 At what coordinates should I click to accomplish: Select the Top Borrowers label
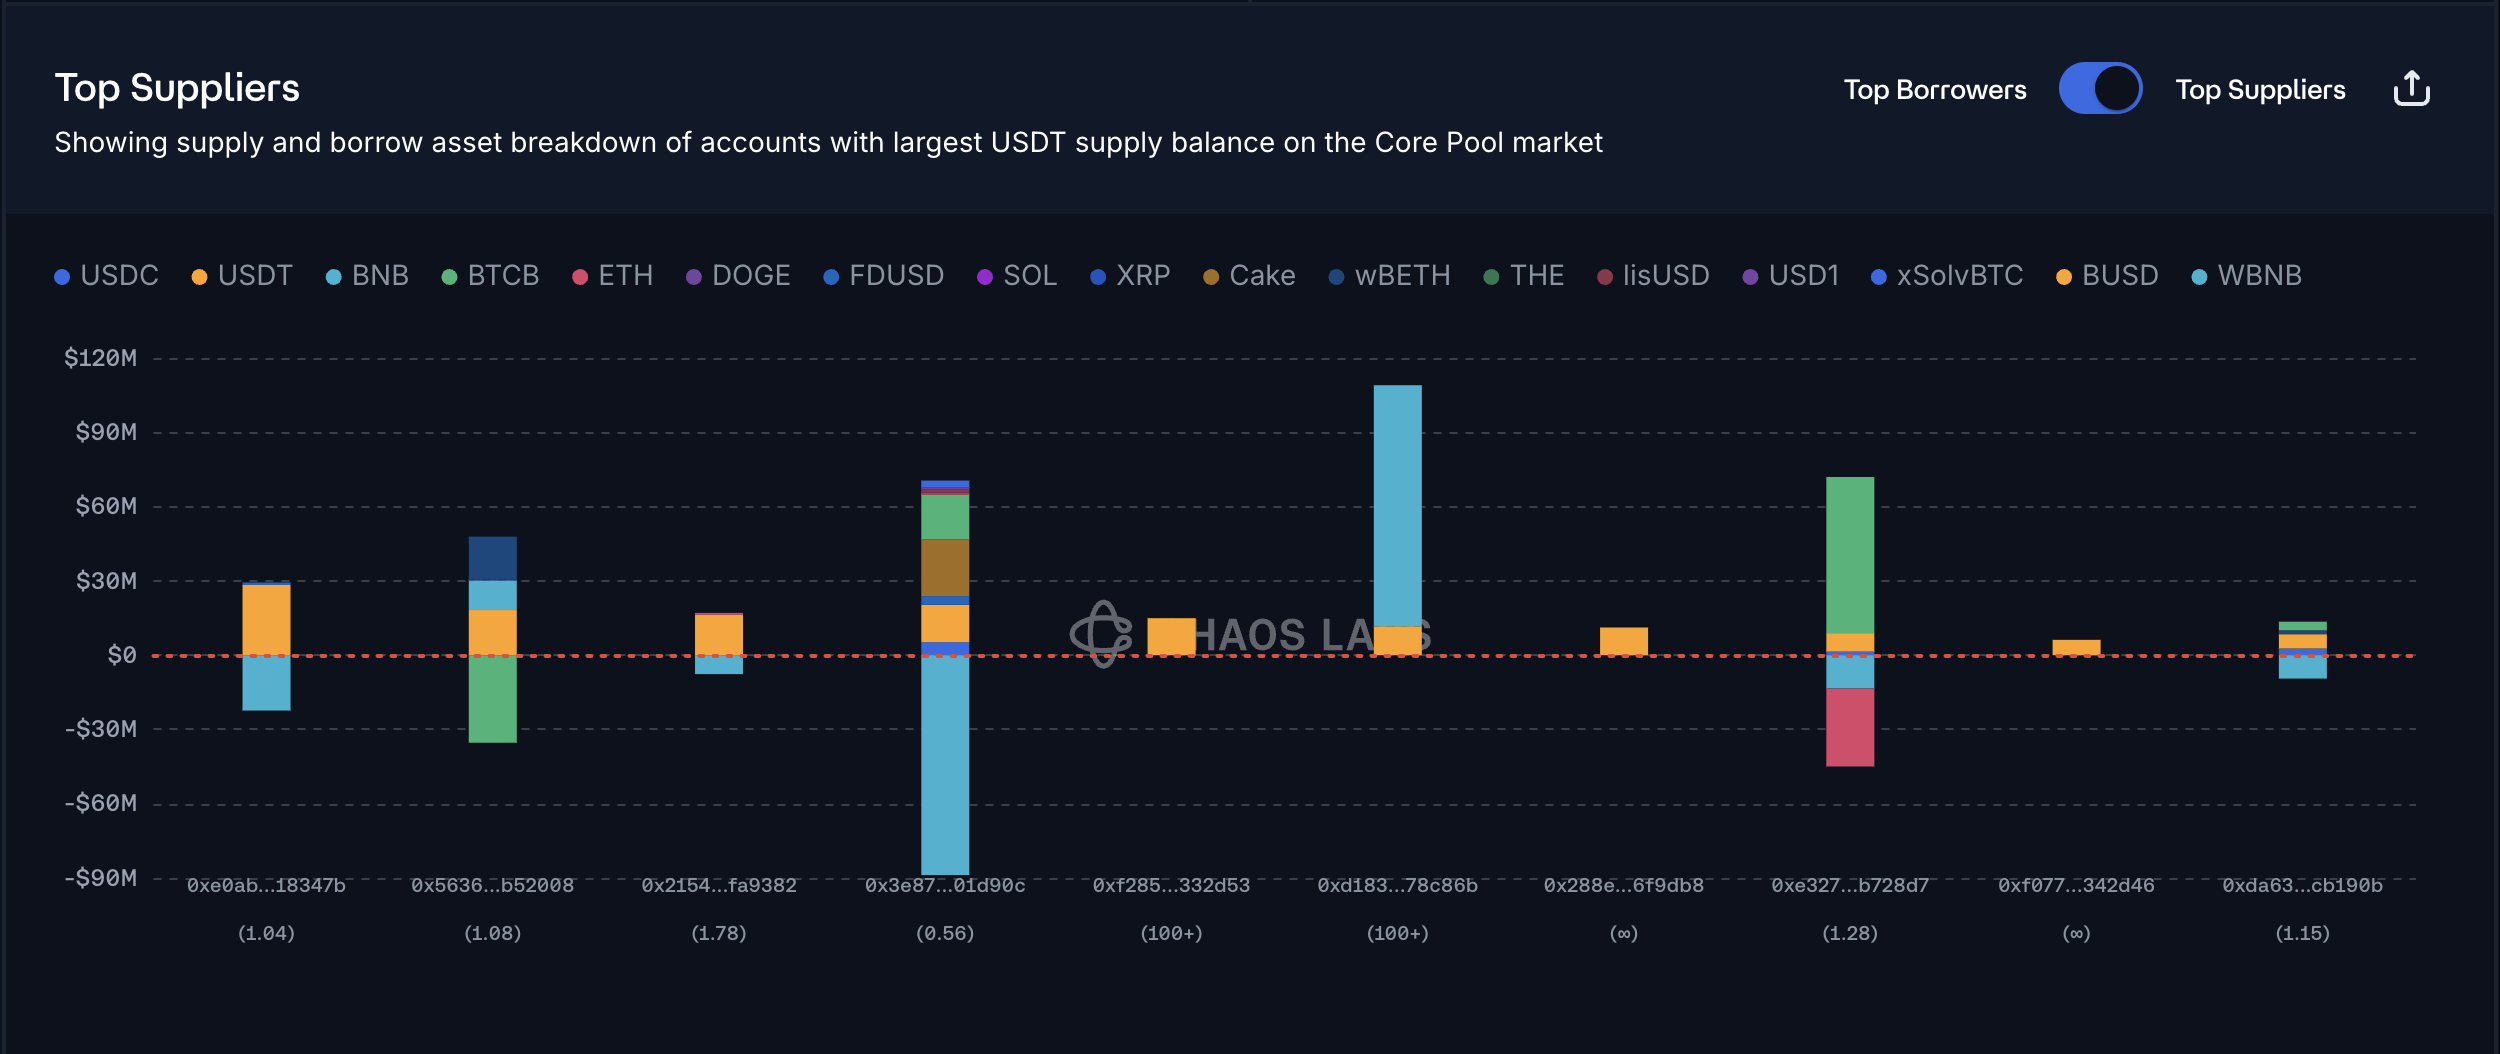point(1934,90)
